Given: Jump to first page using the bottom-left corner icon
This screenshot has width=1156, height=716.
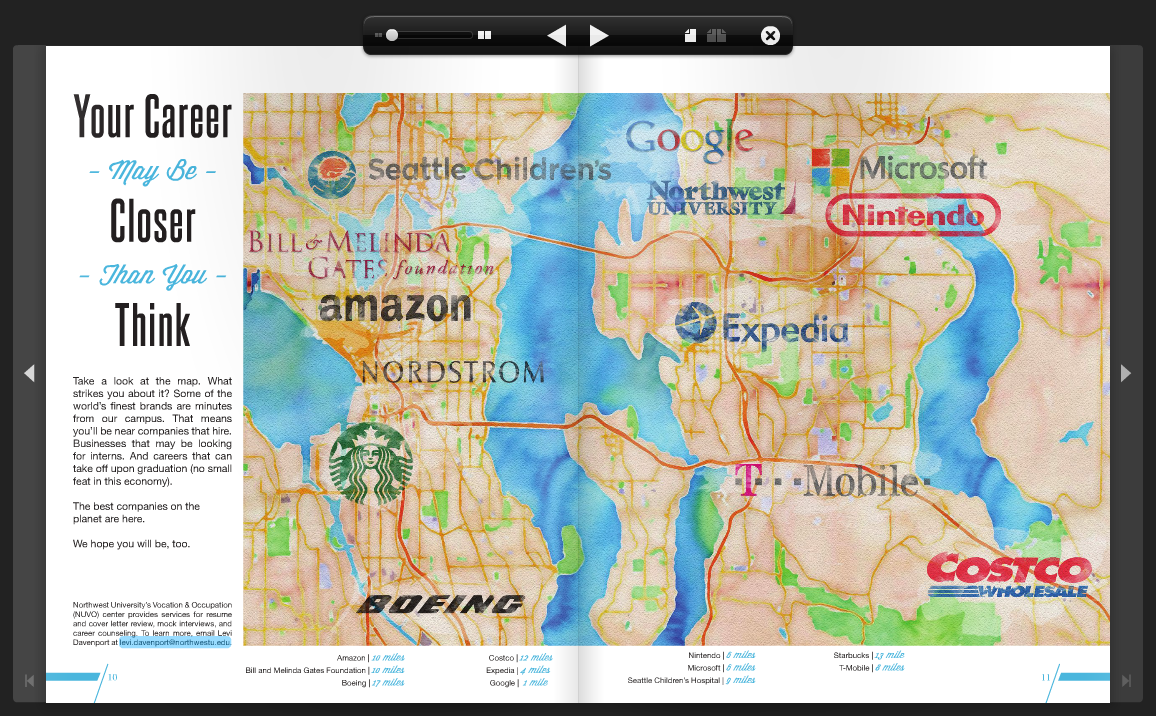Looking at the screenshot, I should (28, 681).
